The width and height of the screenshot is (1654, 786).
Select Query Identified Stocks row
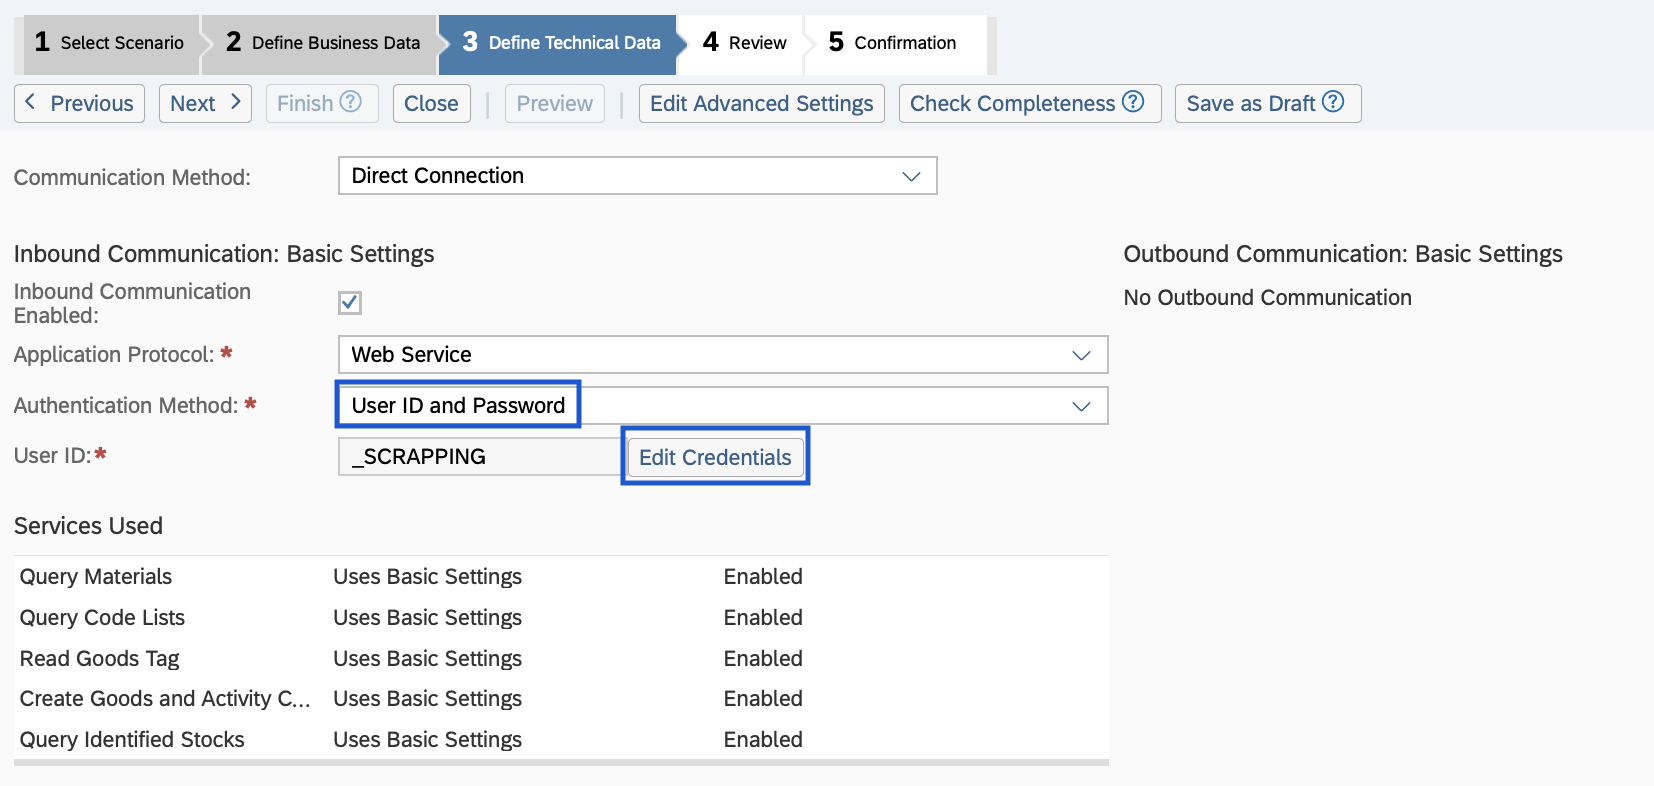pyautogui.click(x=561, y=740)
